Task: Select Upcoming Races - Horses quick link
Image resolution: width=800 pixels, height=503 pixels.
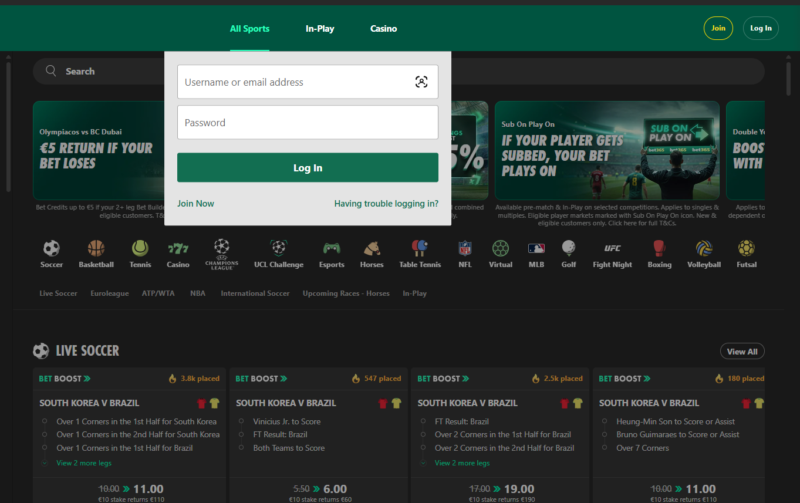Action: (x=346, y=293)
